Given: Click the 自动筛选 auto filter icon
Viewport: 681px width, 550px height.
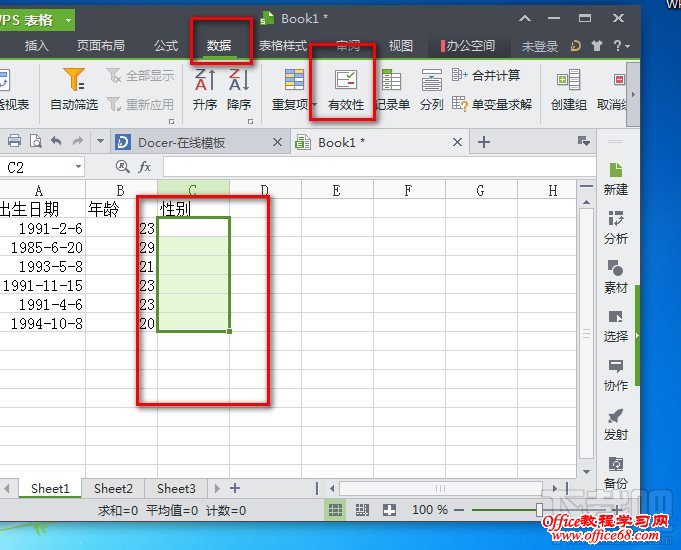Looking at the screenshot, I should pyautogui.click(x=74, y=80).
